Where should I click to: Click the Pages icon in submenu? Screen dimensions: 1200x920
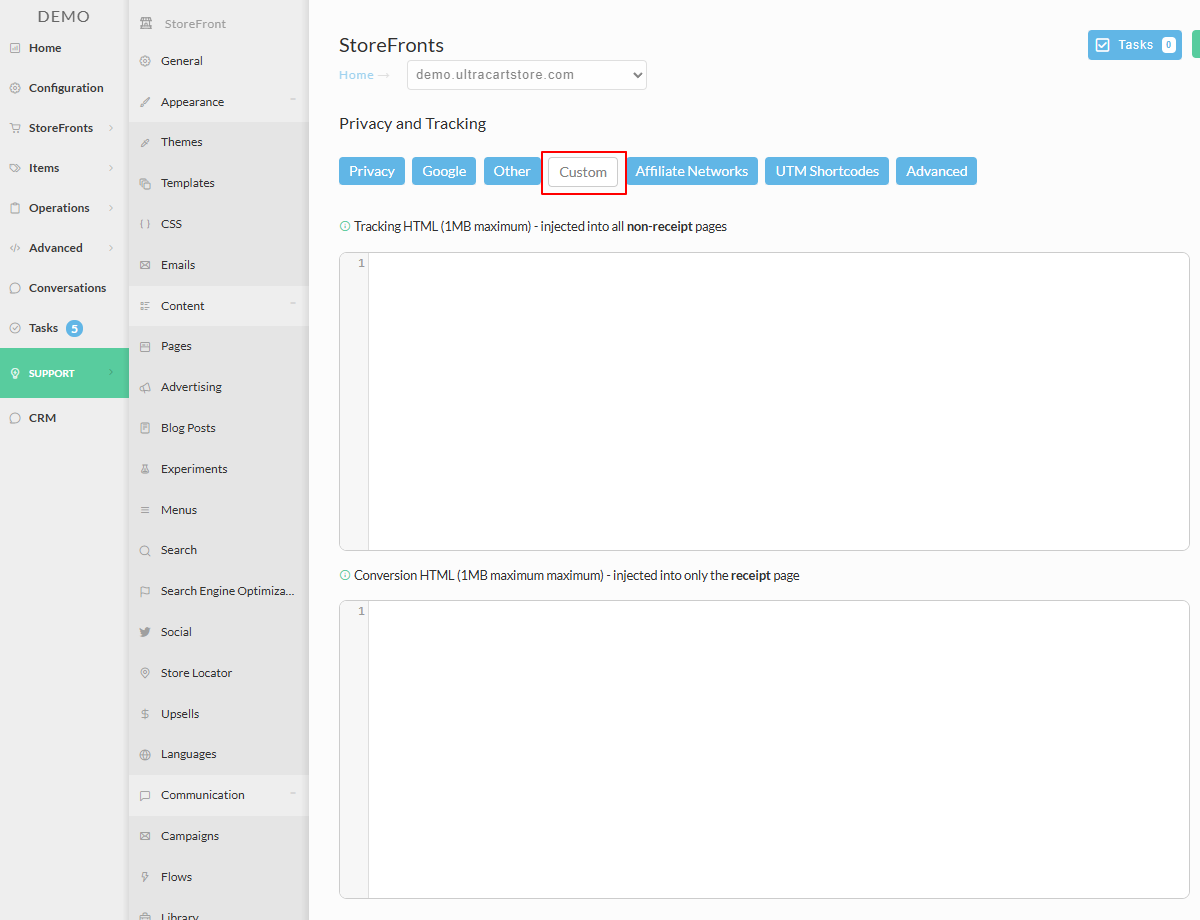pyautogui.click(x=145, y=346)
